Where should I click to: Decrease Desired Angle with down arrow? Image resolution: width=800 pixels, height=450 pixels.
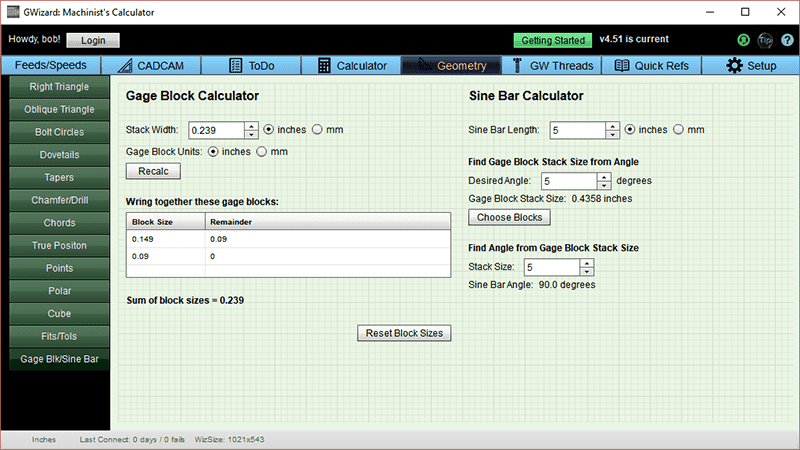[x=604, y=185]
